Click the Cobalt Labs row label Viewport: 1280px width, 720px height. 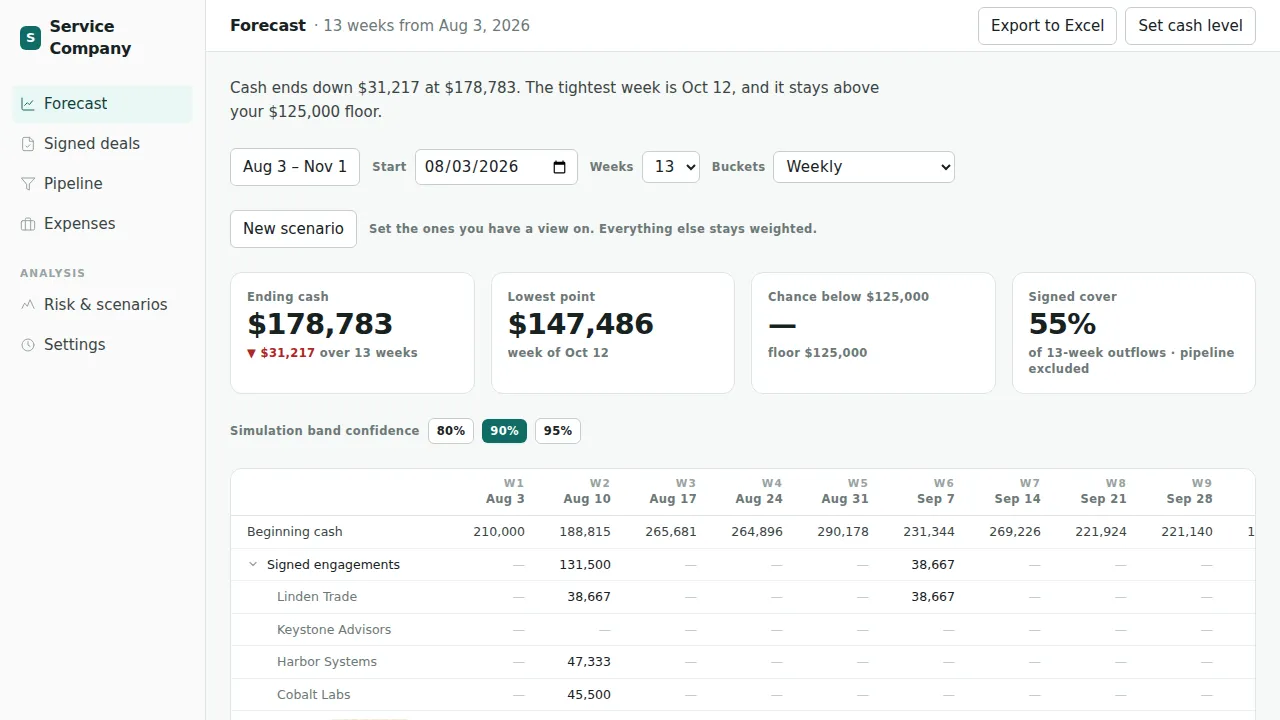coord(314,695)
